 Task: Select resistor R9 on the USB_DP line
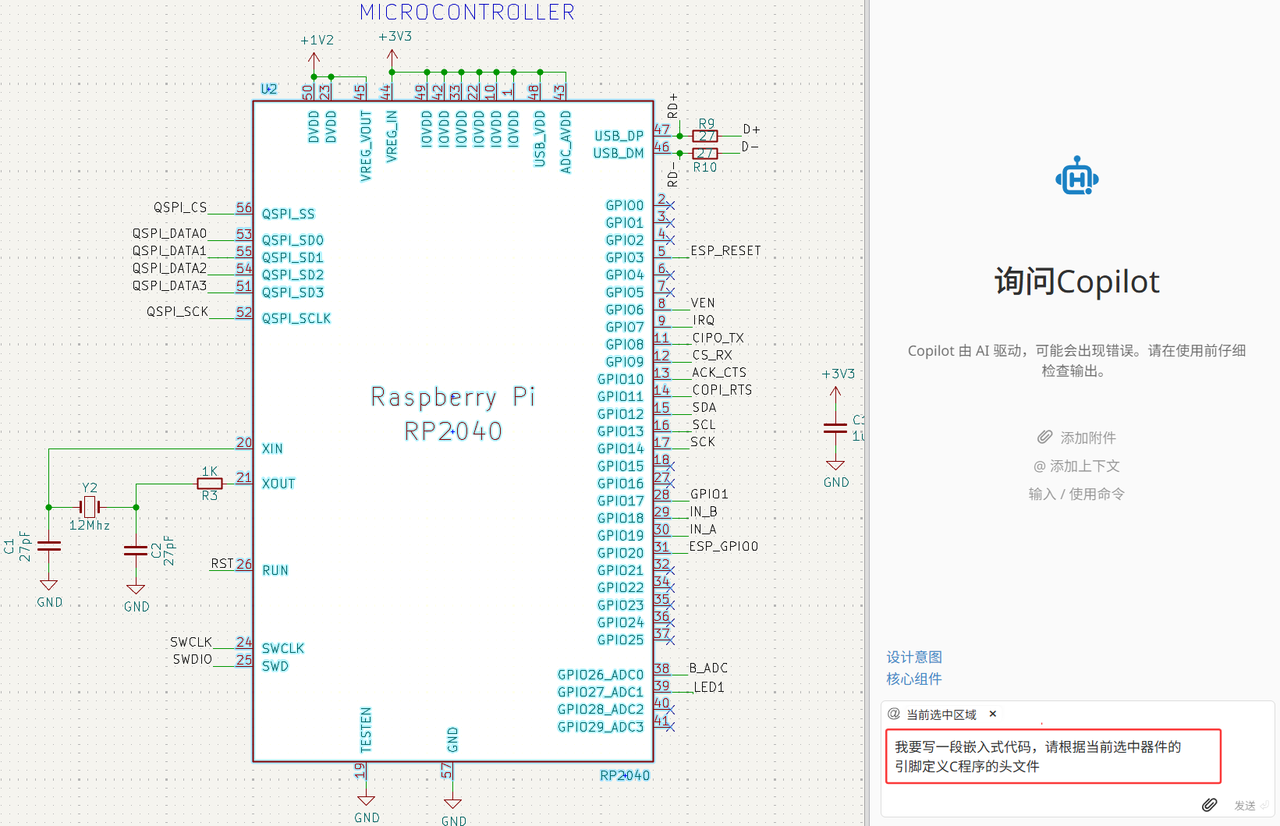pos(705,135)
